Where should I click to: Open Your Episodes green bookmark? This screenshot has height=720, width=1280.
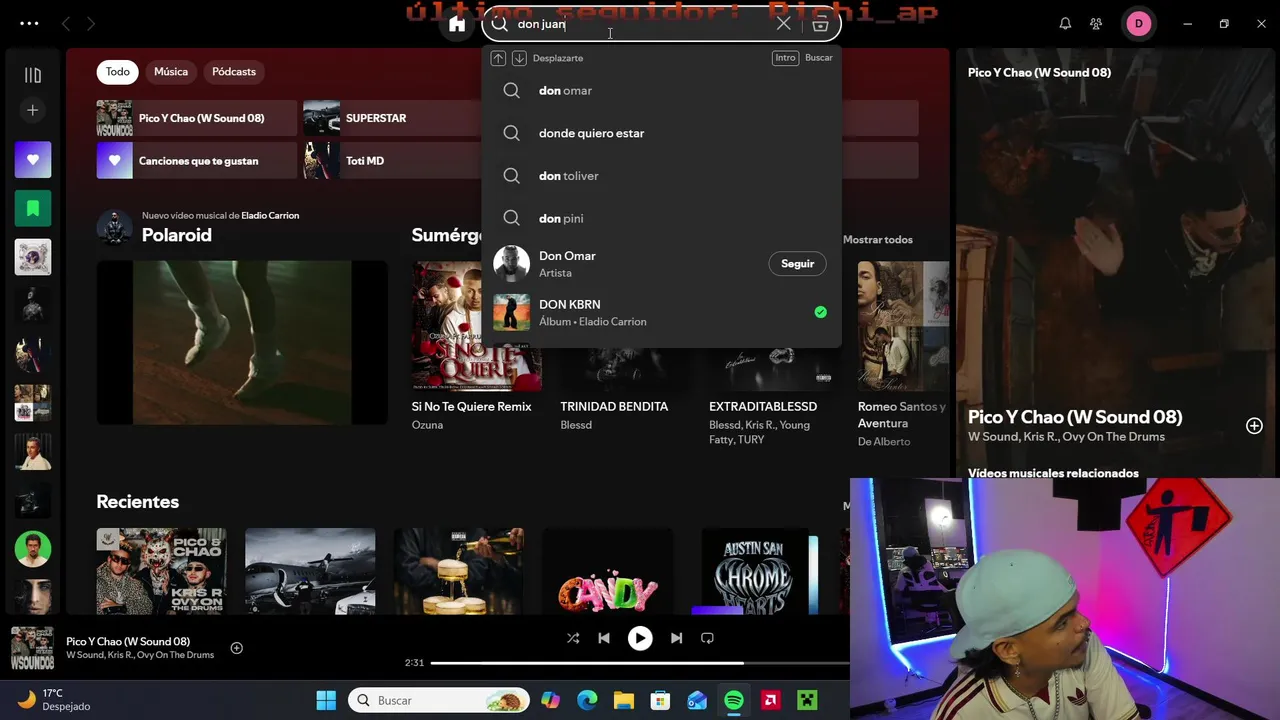click(33, 208)
